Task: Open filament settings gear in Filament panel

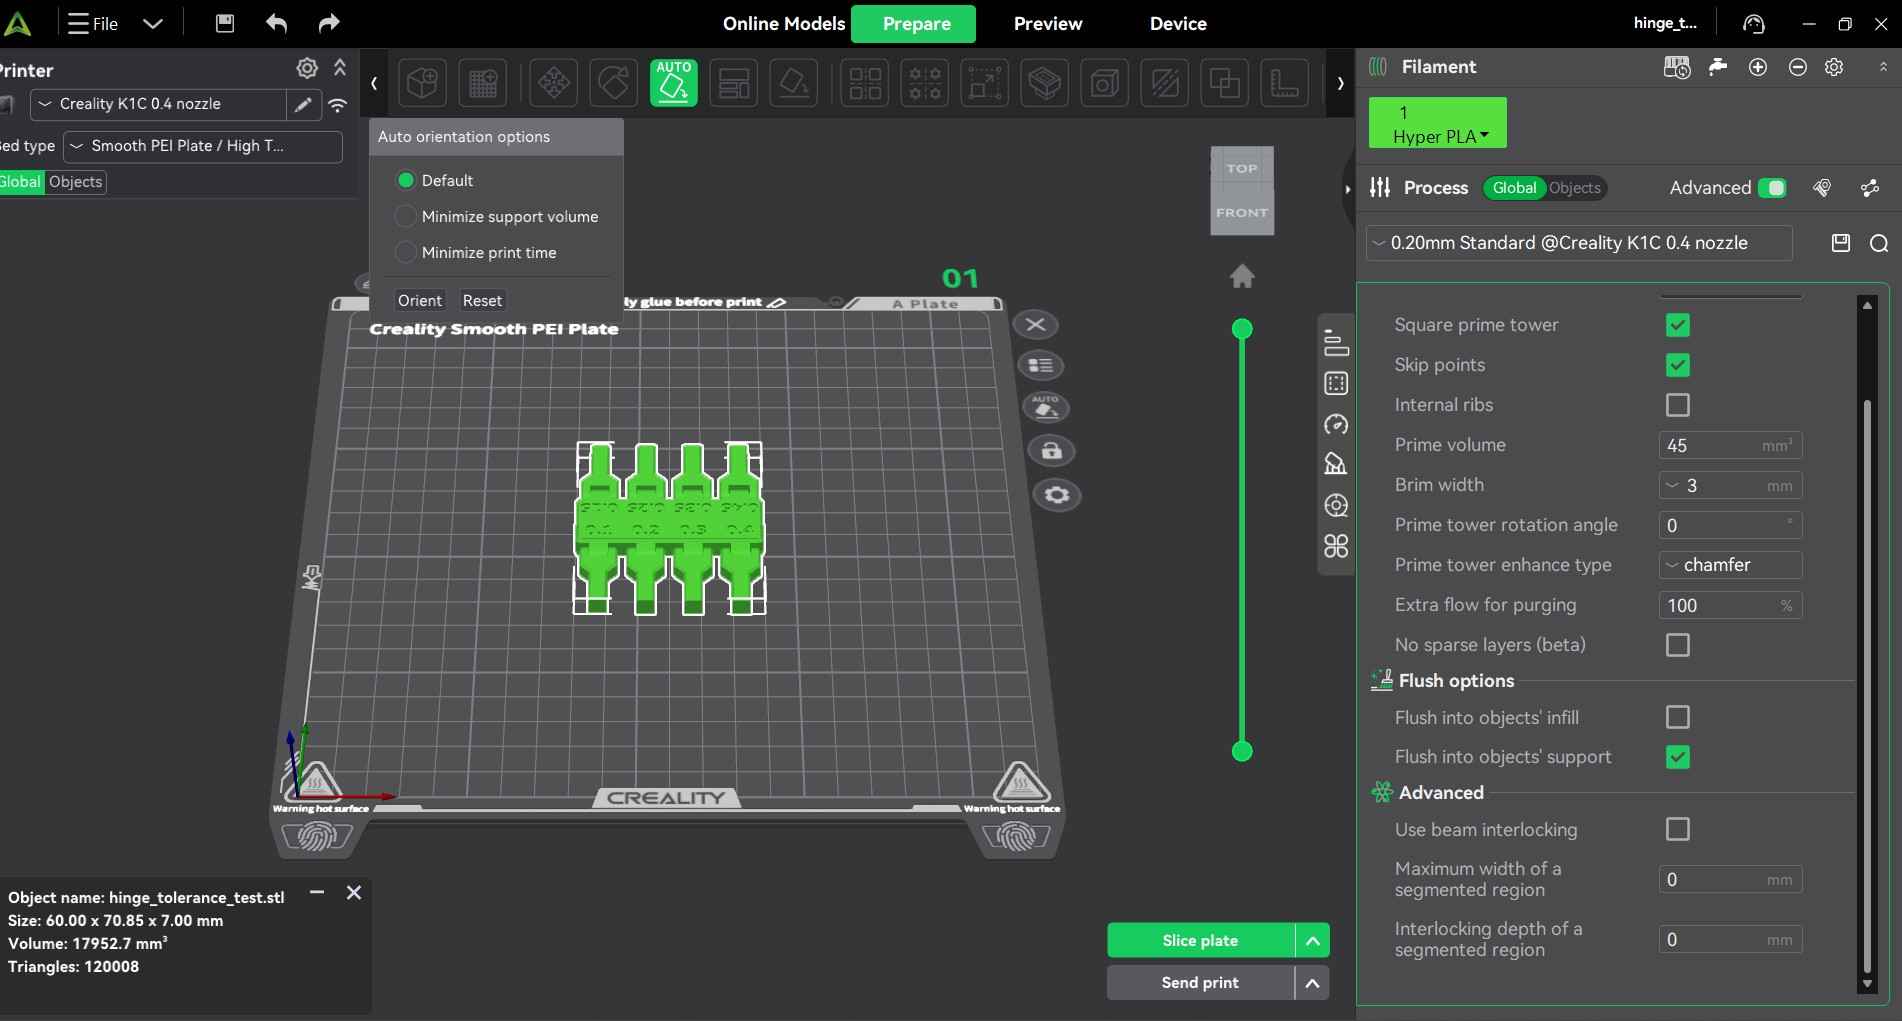Action: tap(1835, 67)
